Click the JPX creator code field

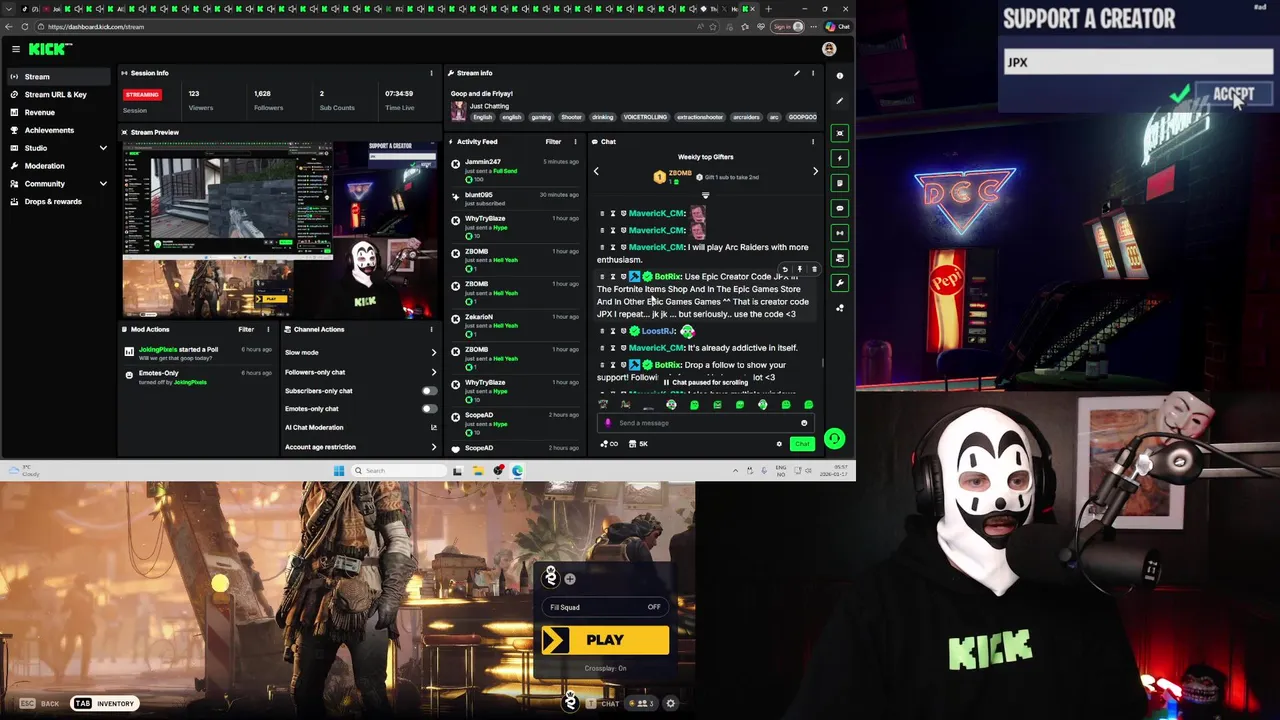(1138, 62)
